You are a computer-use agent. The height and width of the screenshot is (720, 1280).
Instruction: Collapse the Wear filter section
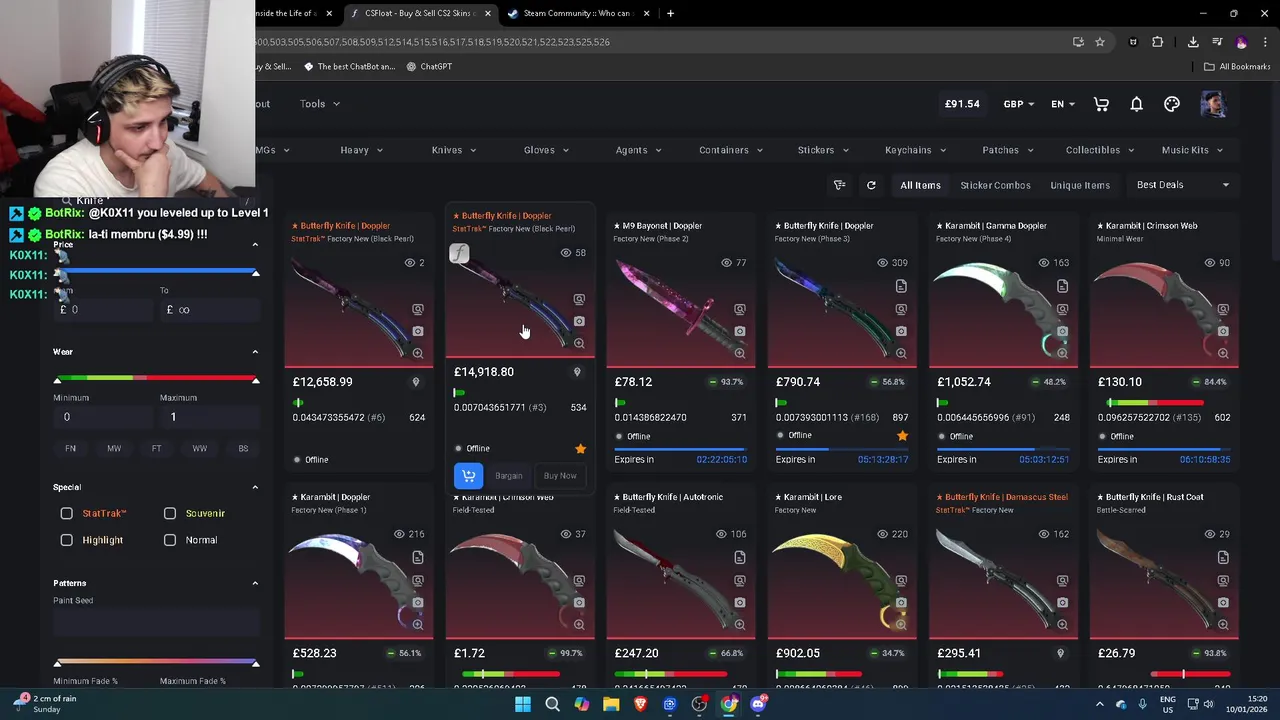[255, 352]
